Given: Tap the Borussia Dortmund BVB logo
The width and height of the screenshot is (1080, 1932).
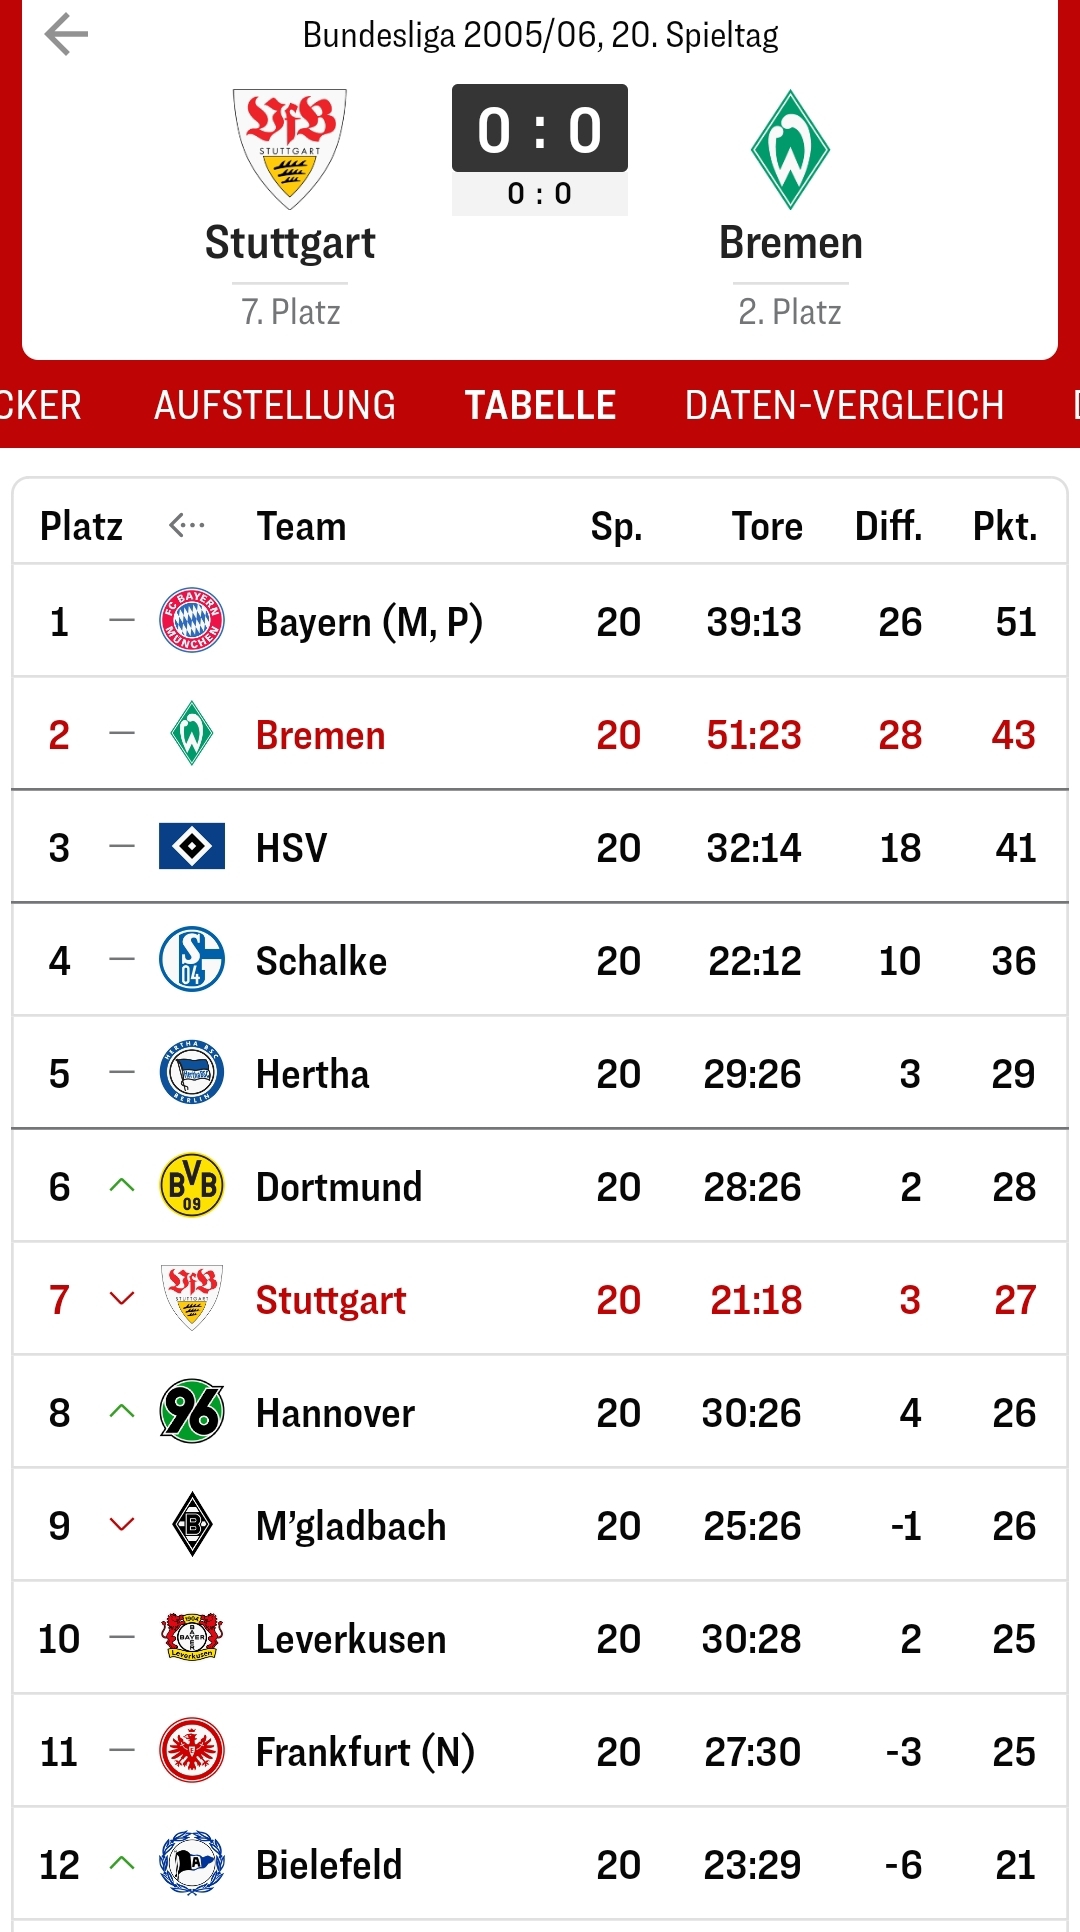Looking at the screenshot, I should pos(192,1186).
